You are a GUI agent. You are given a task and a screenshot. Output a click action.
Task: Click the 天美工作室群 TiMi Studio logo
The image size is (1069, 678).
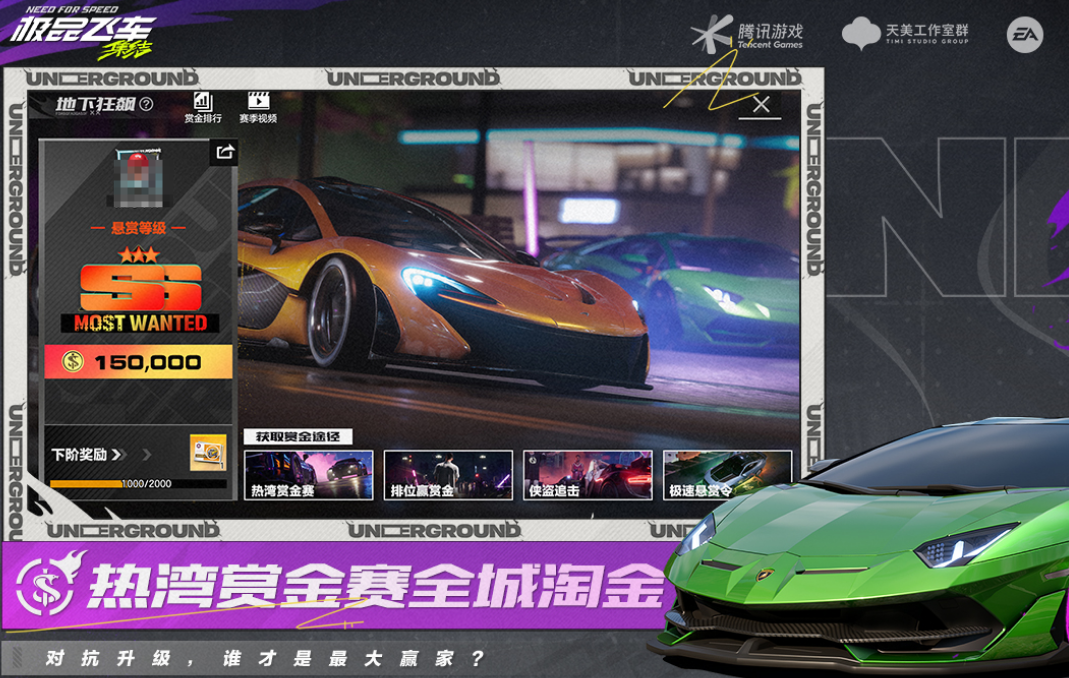tap(905, 33)
